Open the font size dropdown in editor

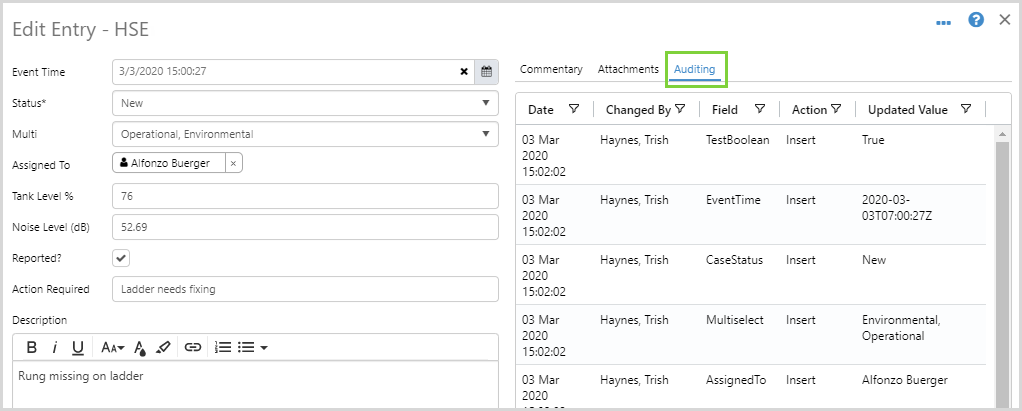(112, 348)
